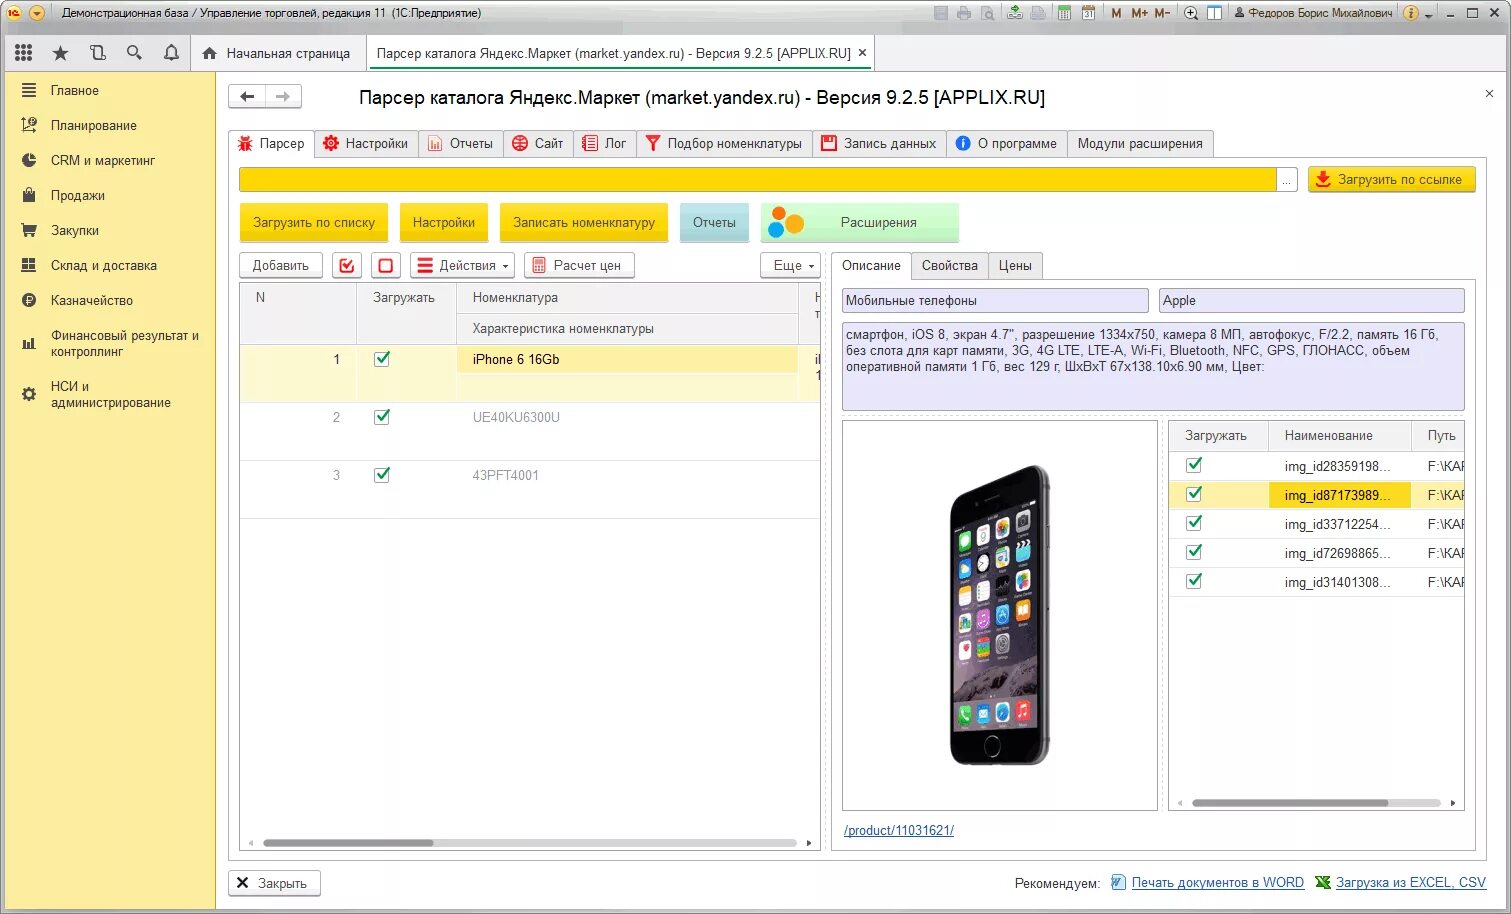Switch to the Свойства tab
The height and width of the screenshot is (914, 1511).
click(949, 265)
